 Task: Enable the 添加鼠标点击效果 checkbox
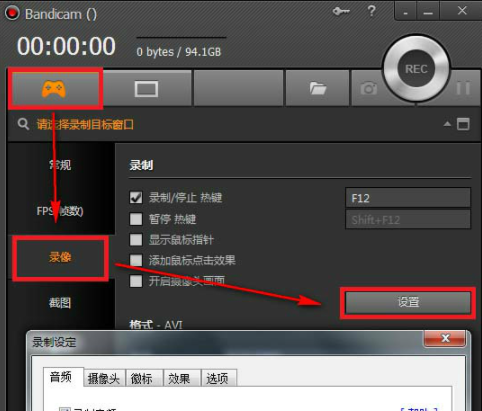tap(136, 260)
